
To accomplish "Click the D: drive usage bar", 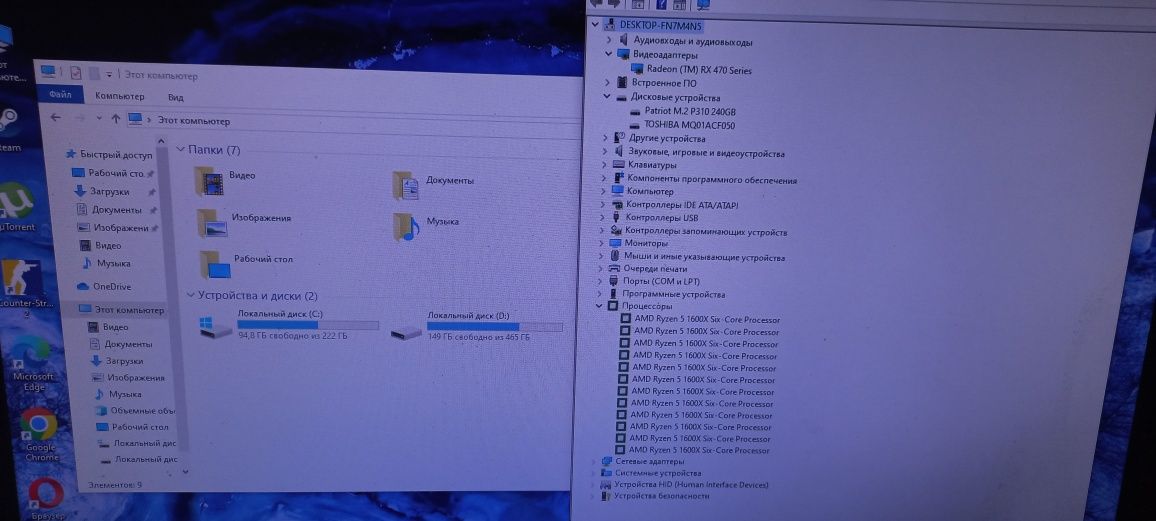I will click(x=495, y=326).
